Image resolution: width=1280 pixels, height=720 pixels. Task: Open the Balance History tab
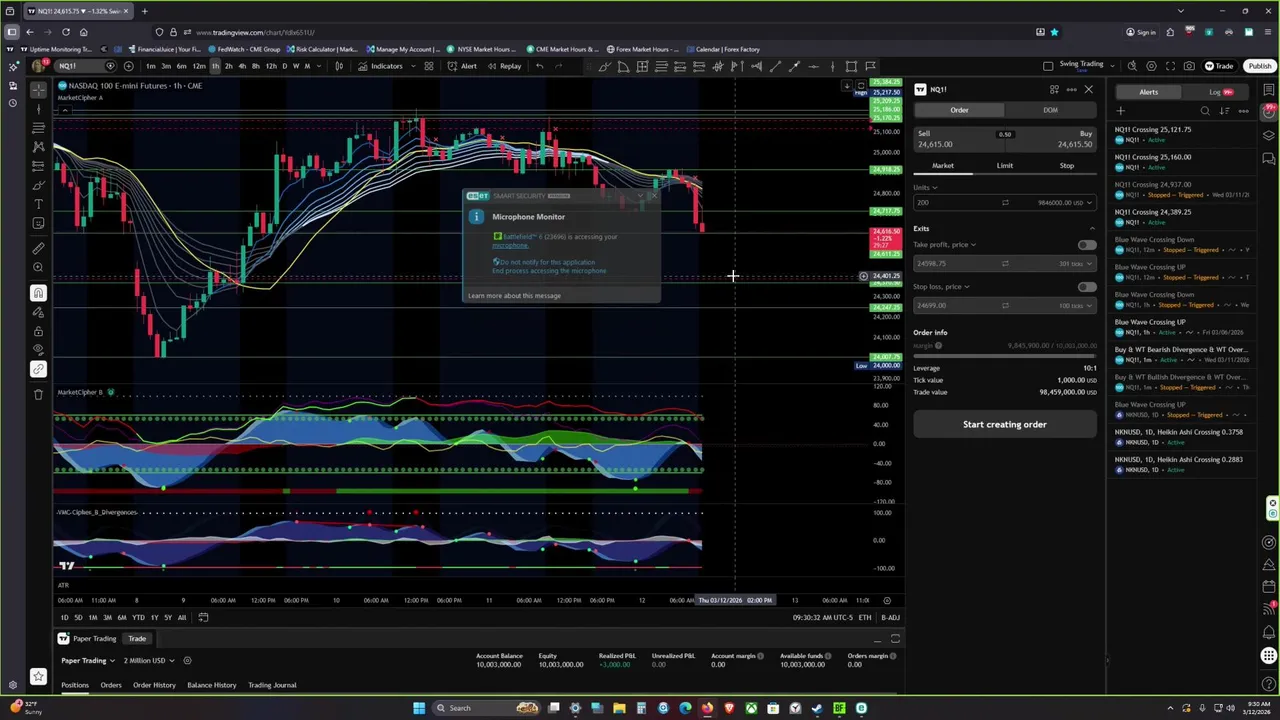click(x=212, y=685)
